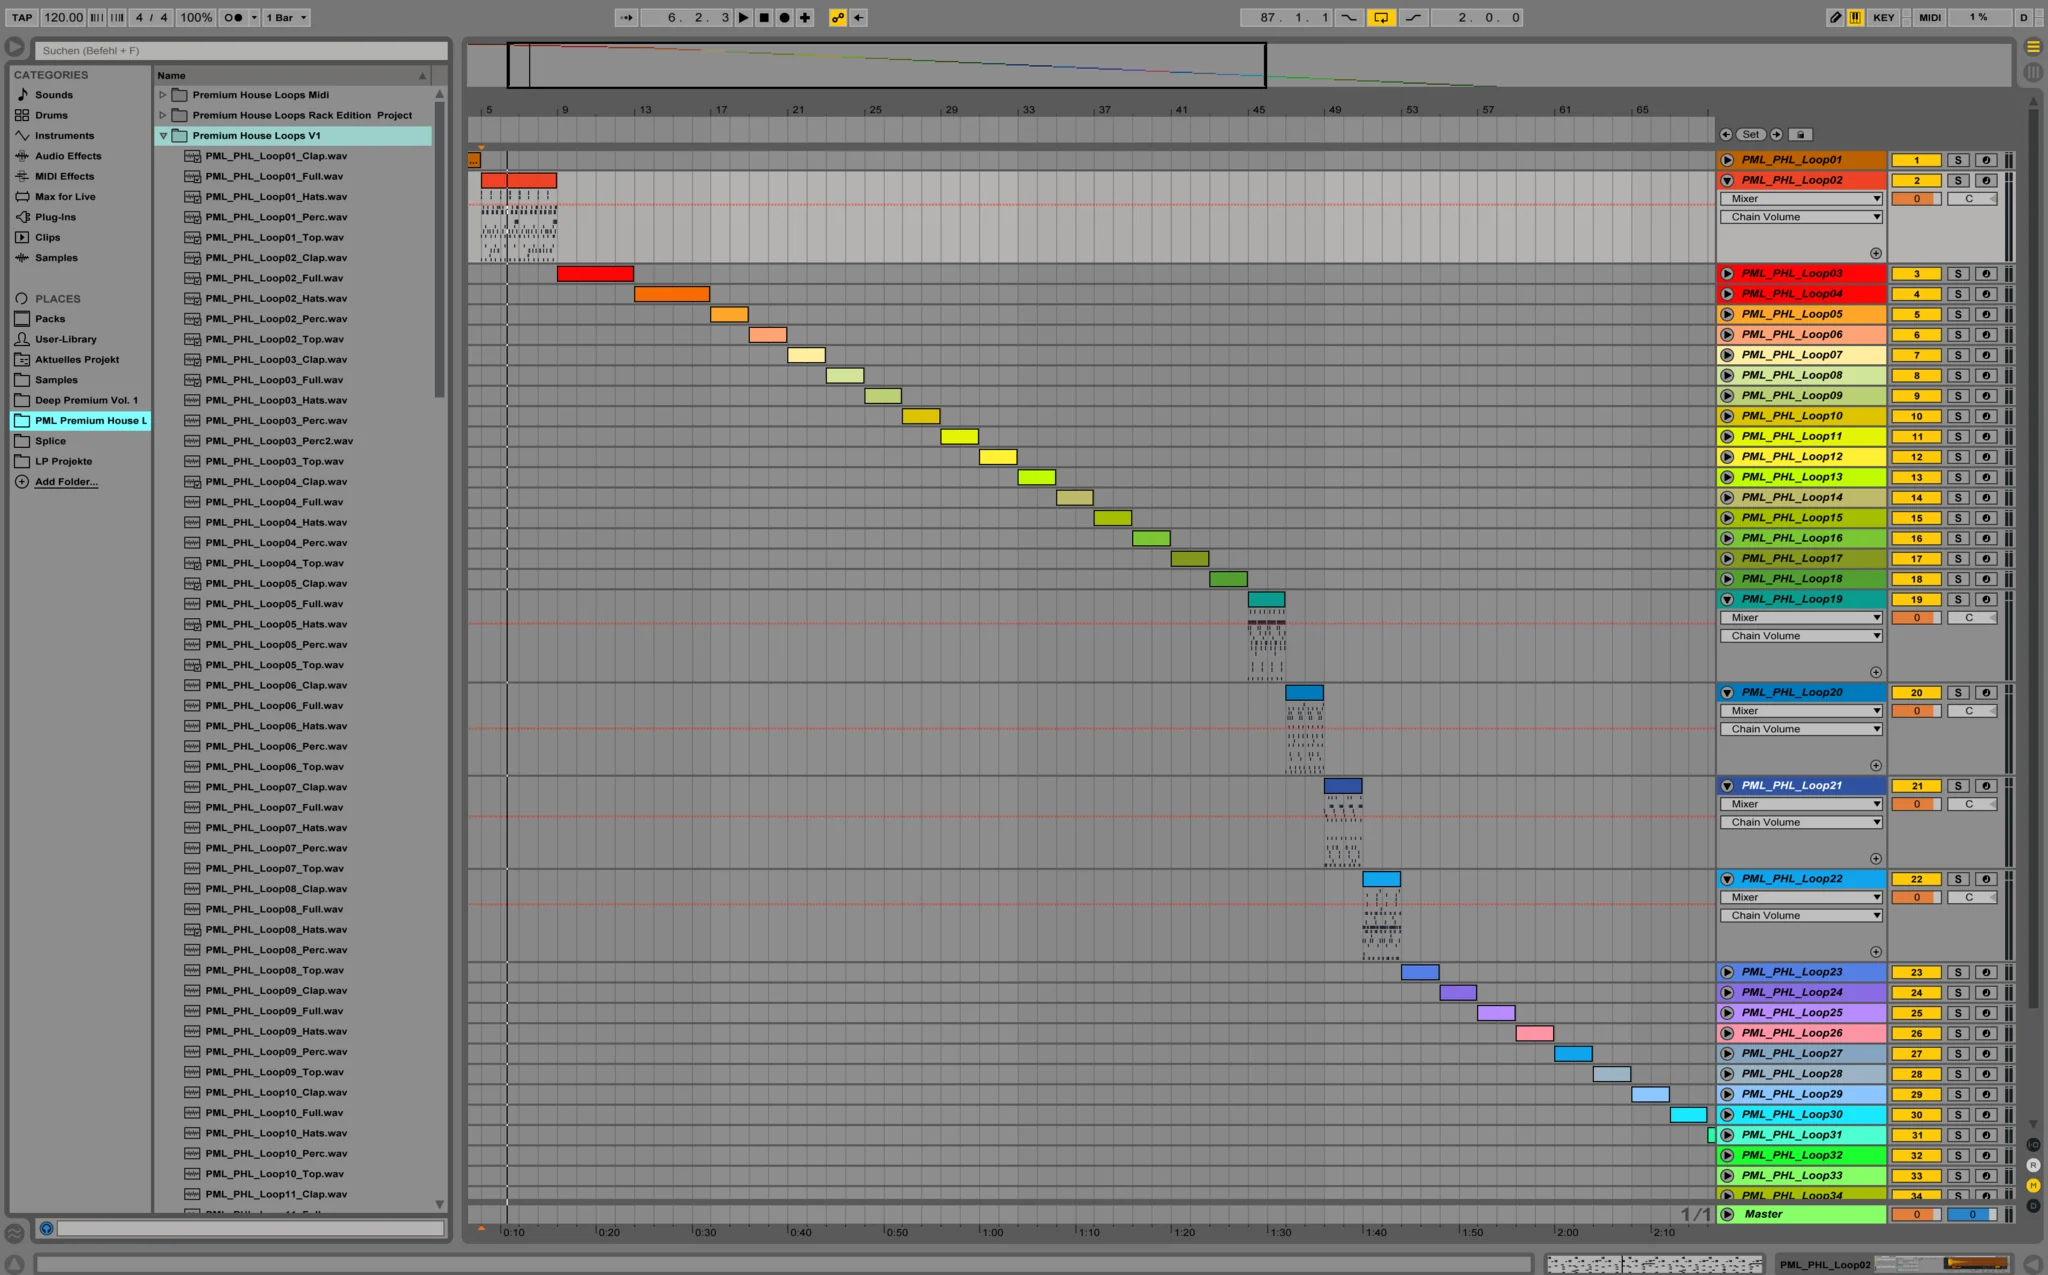The width and height of the screenshot is (2048, 1275).
Task: Toggle the Punch-In switch
Action: click(1349, 17)
